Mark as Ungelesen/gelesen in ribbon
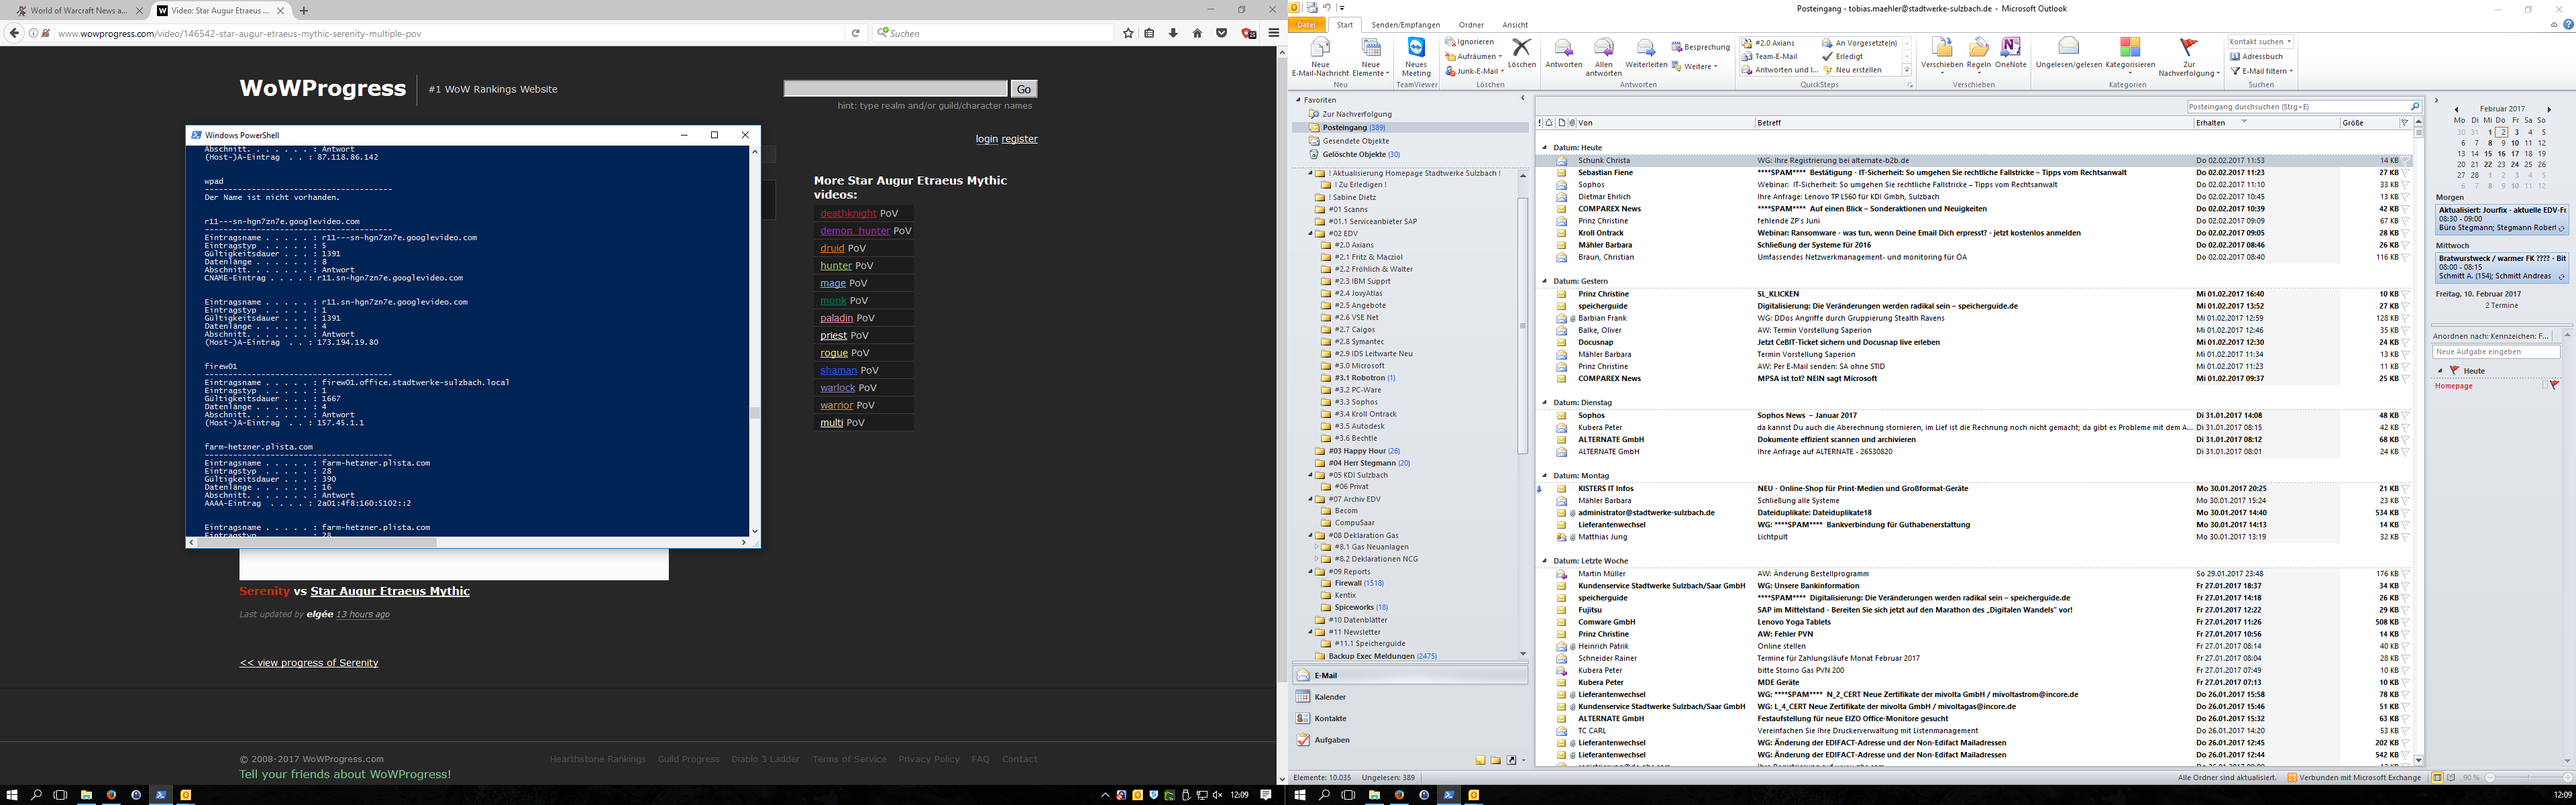This screenshot has width=2576, height=805. pos(2069,54)
